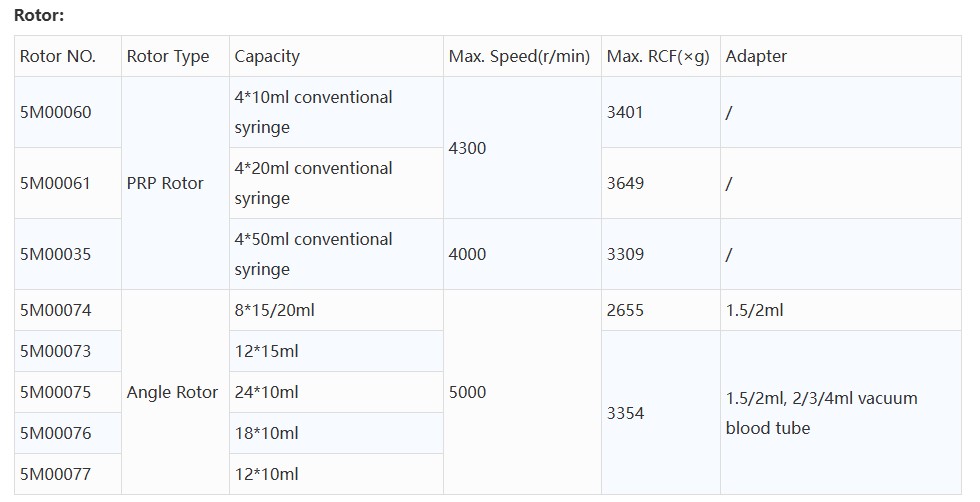Click the 5000 max speed value
This screenshot has width=980, height=502.
[468, 392]
